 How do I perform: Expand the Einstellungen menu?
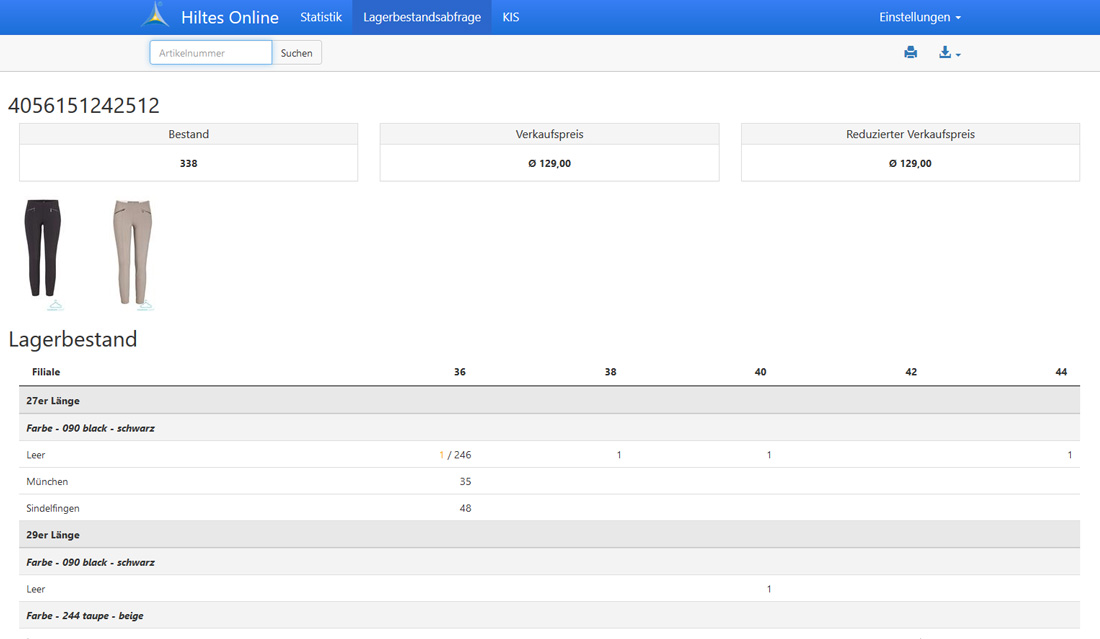(919, 17)
